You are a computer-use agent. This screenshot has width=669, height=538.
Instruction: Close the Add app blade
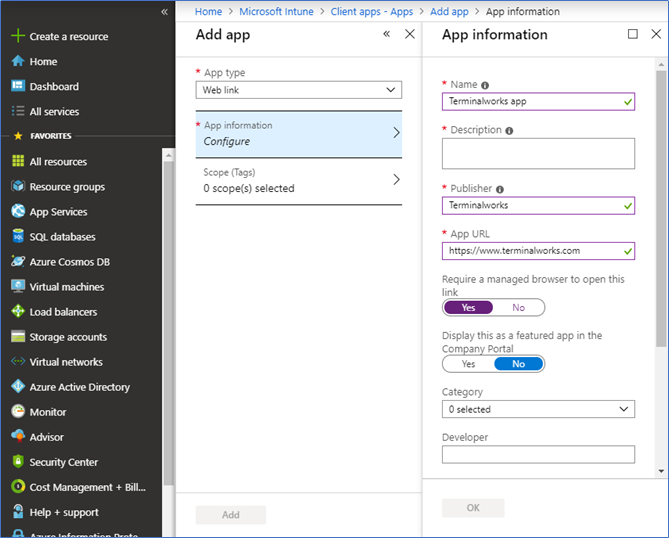tap(410, 34)
